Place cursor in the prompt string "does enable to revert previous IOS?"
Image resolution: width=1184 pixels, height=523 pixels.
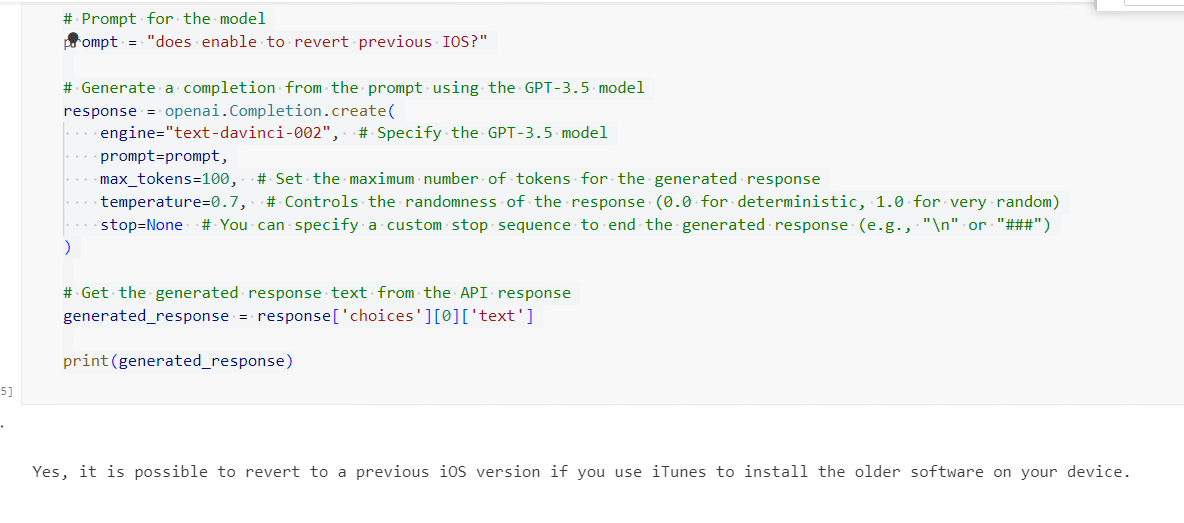320,42
